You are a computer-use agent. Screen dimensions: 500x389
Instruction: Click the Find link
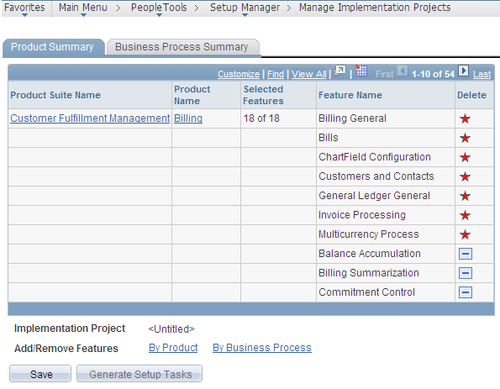pyautogui.click(x=276, y=74)
